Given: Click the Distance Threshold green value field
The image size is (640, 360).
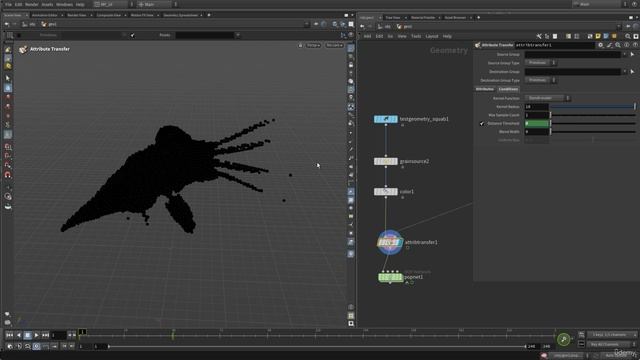Looking at the screenshot, I should [x=536, y=123].
